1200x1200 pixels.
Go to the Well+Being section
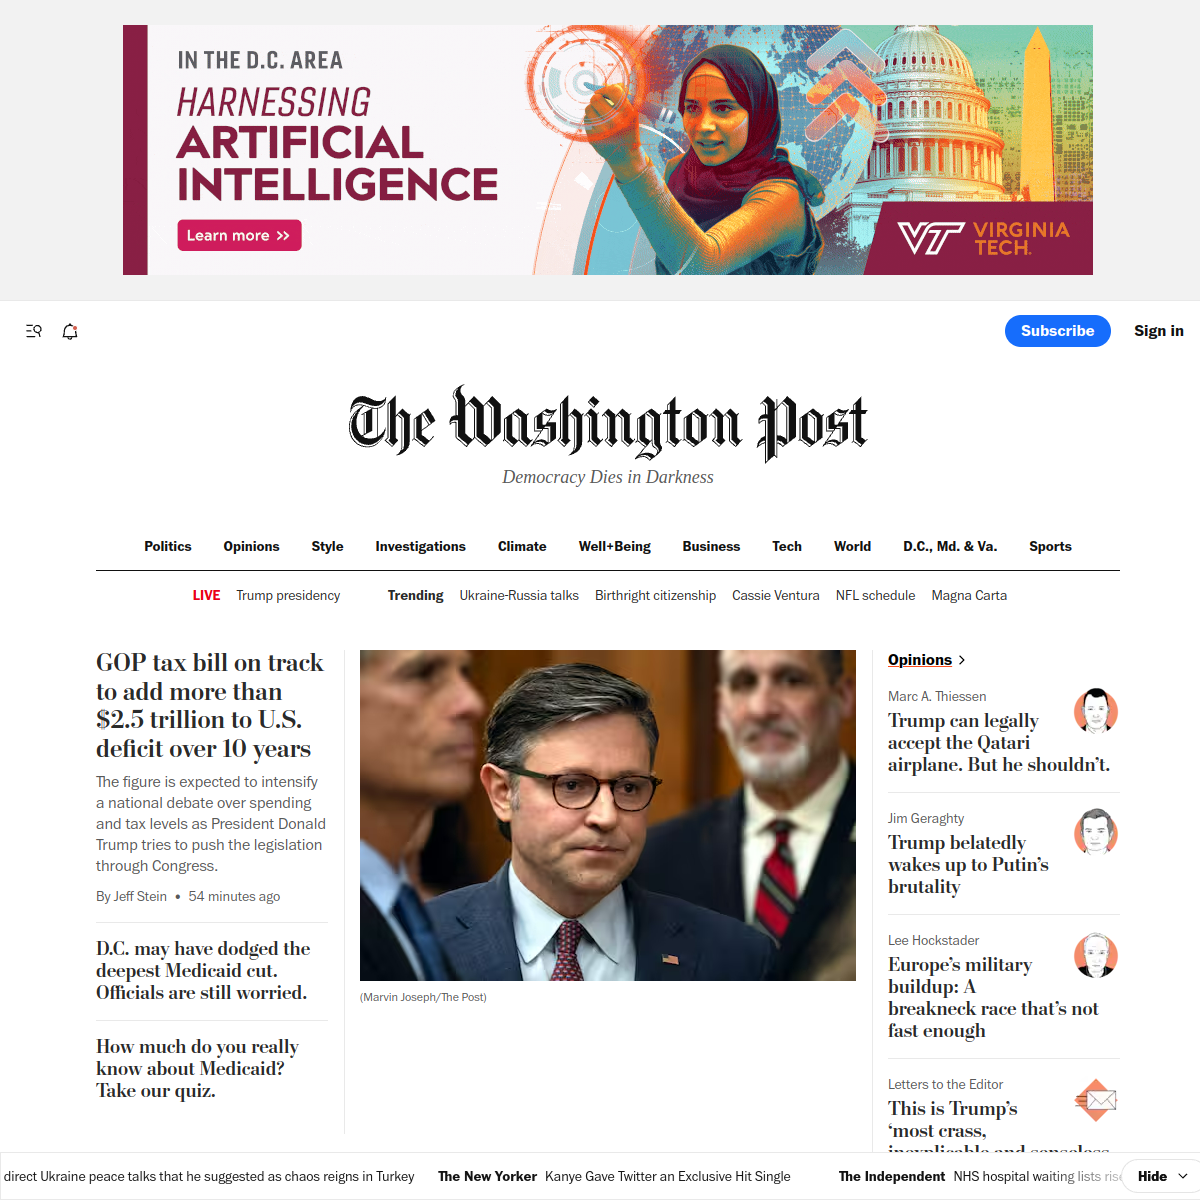[614, 546]
